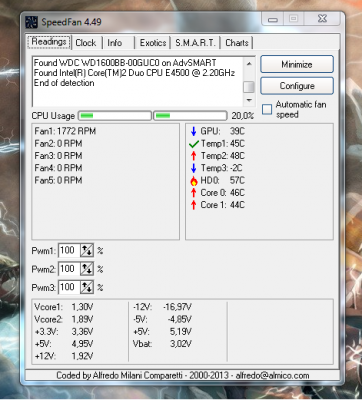Click the Vcore2 1,89V reading
This screenshot has width=362, height=400.
click(64, 319)
